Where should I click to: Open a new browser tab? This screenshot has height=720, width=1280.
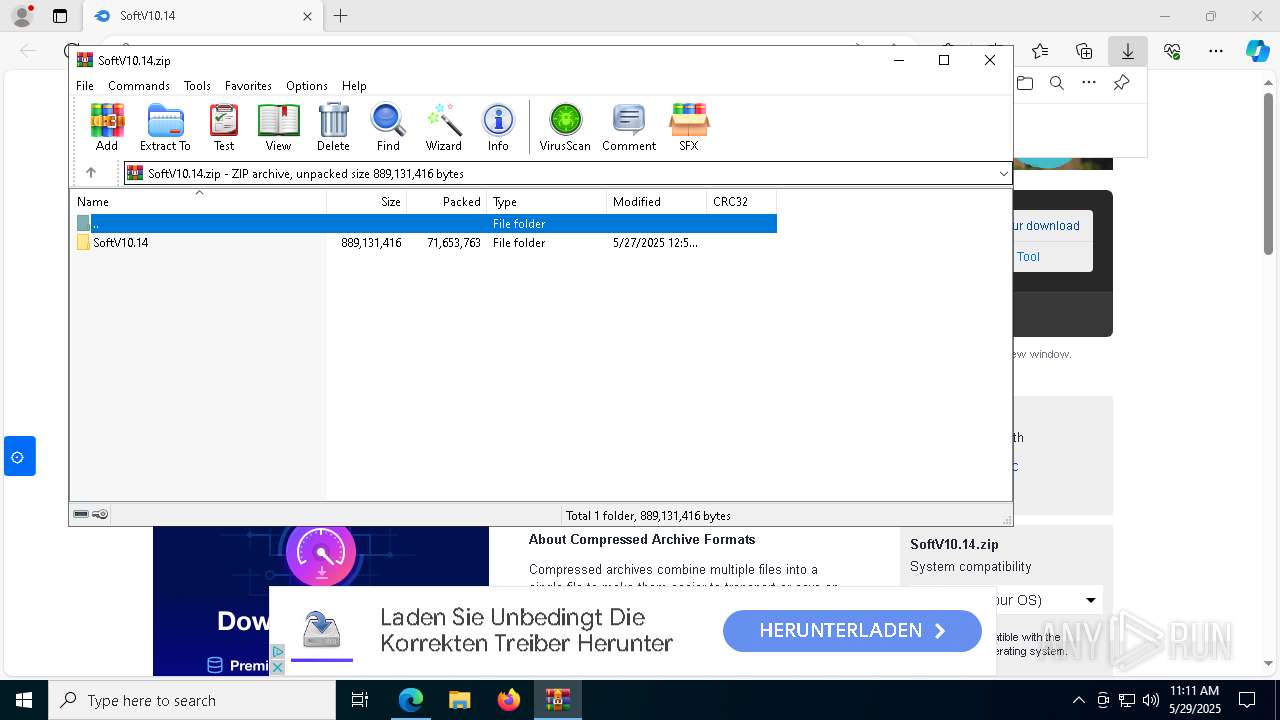click(341, 16)
